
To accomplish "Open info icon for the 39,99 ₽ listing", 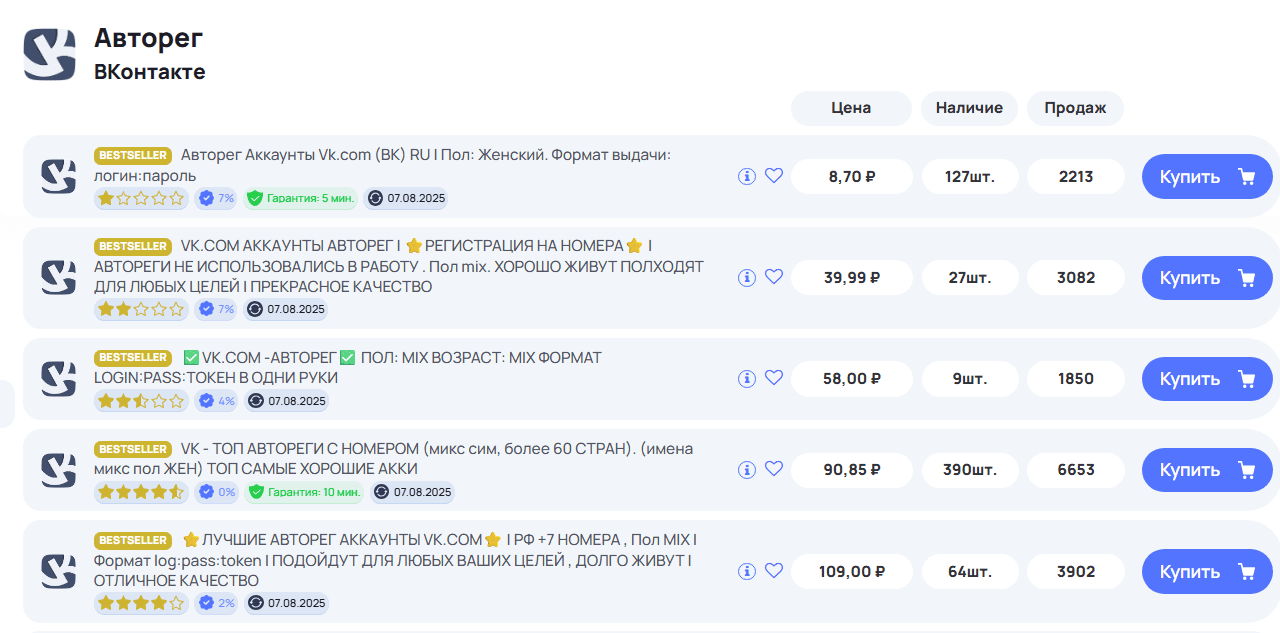I will tap(746, 278).
